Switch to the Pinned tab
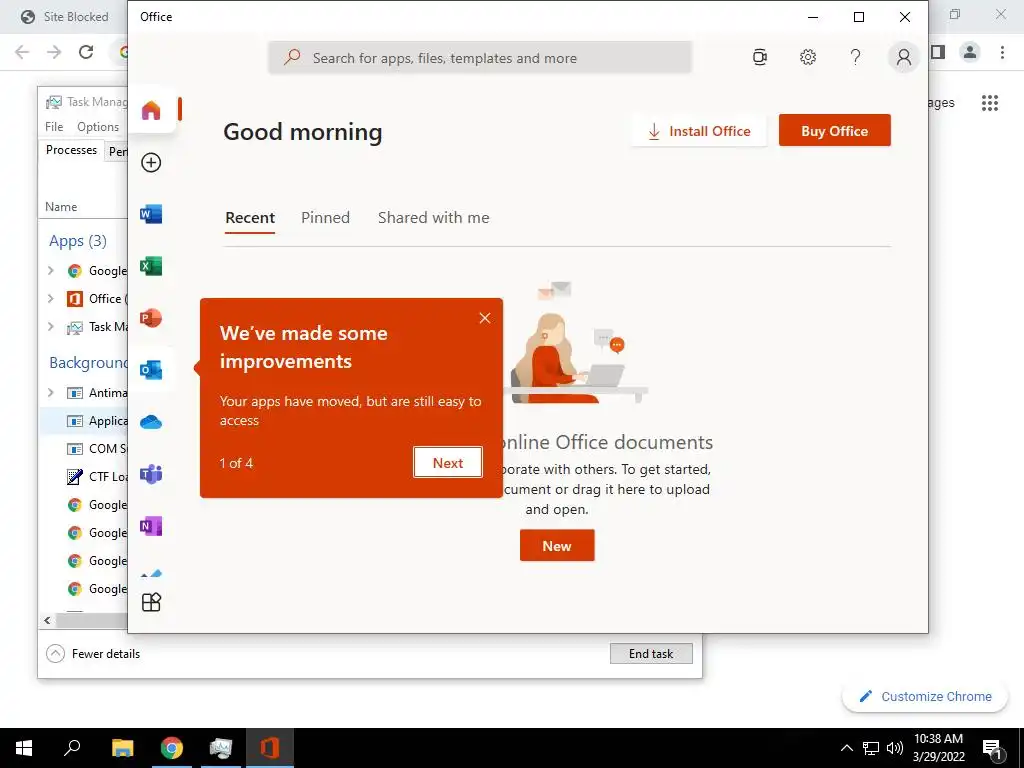 325,217
